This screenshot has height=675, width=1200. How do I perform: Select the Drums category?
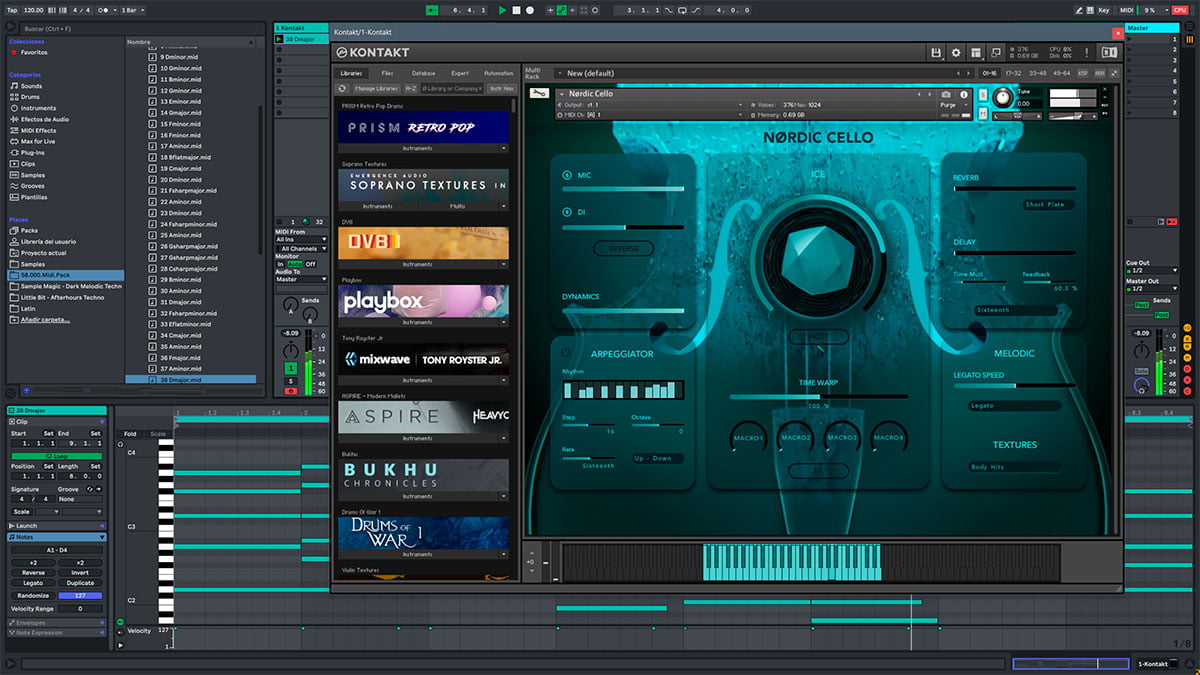click(32, 97)
